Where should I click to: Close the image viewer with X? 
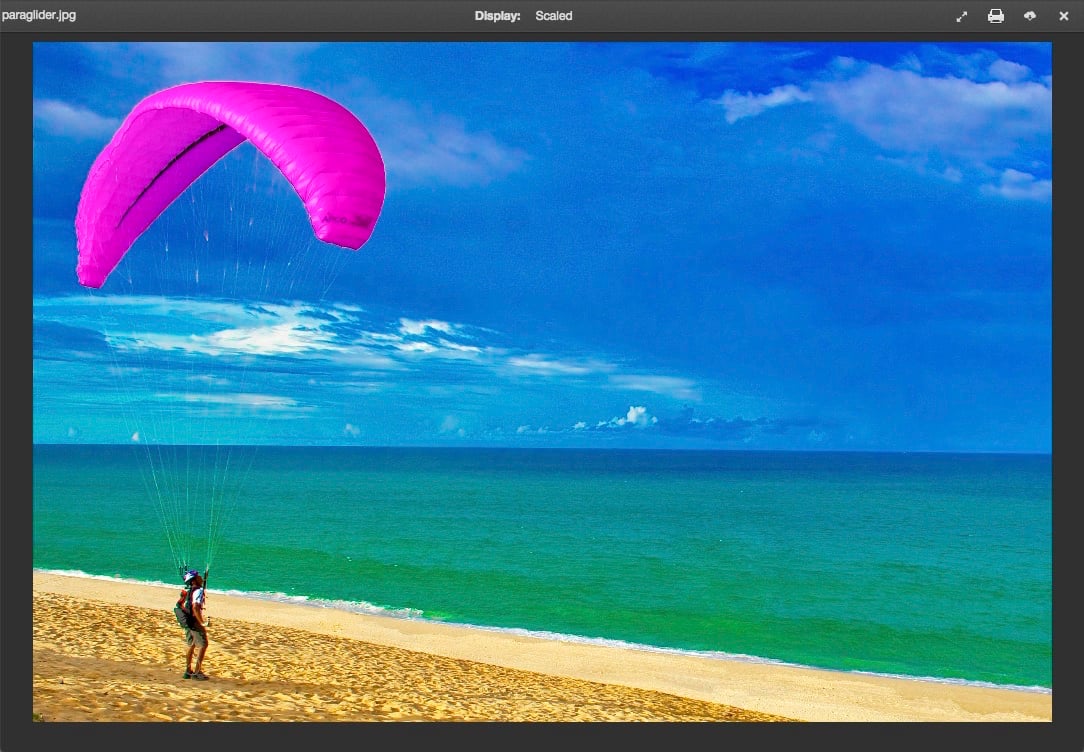pyautogui.click(x=1064, y=16)
